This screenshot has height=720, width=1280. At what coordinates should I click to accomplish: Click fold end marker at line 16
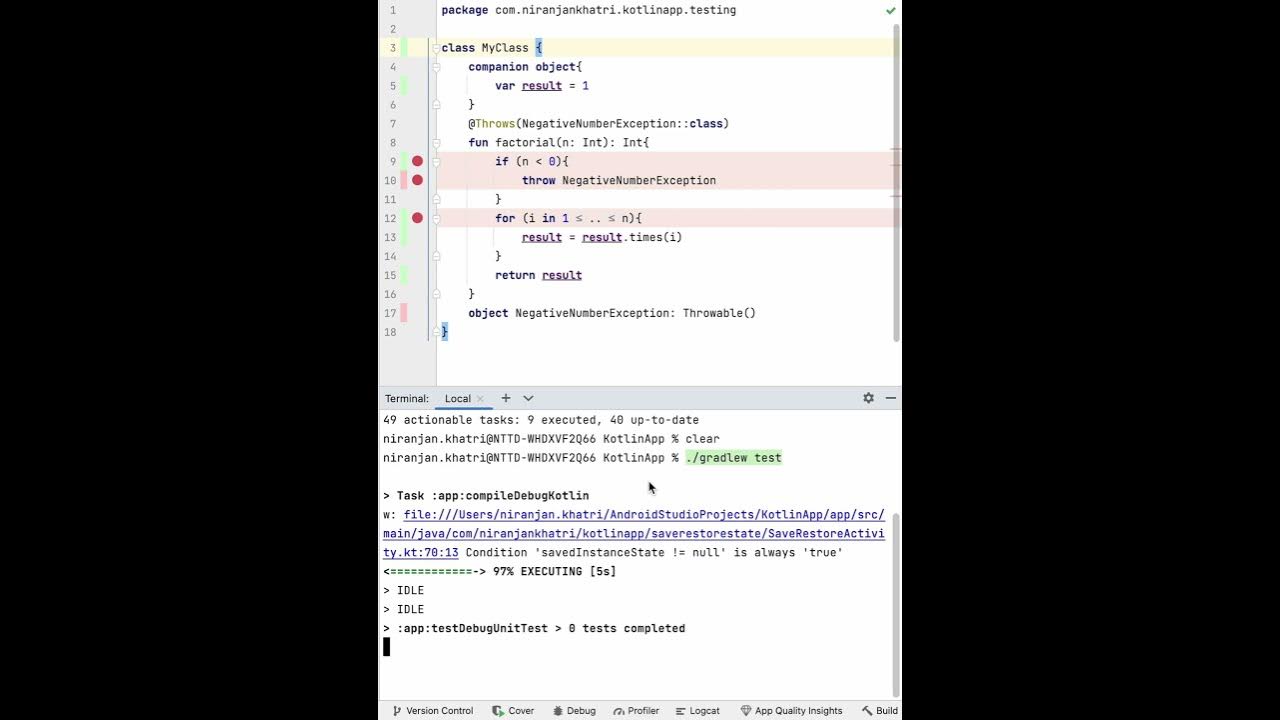[436, 294]
